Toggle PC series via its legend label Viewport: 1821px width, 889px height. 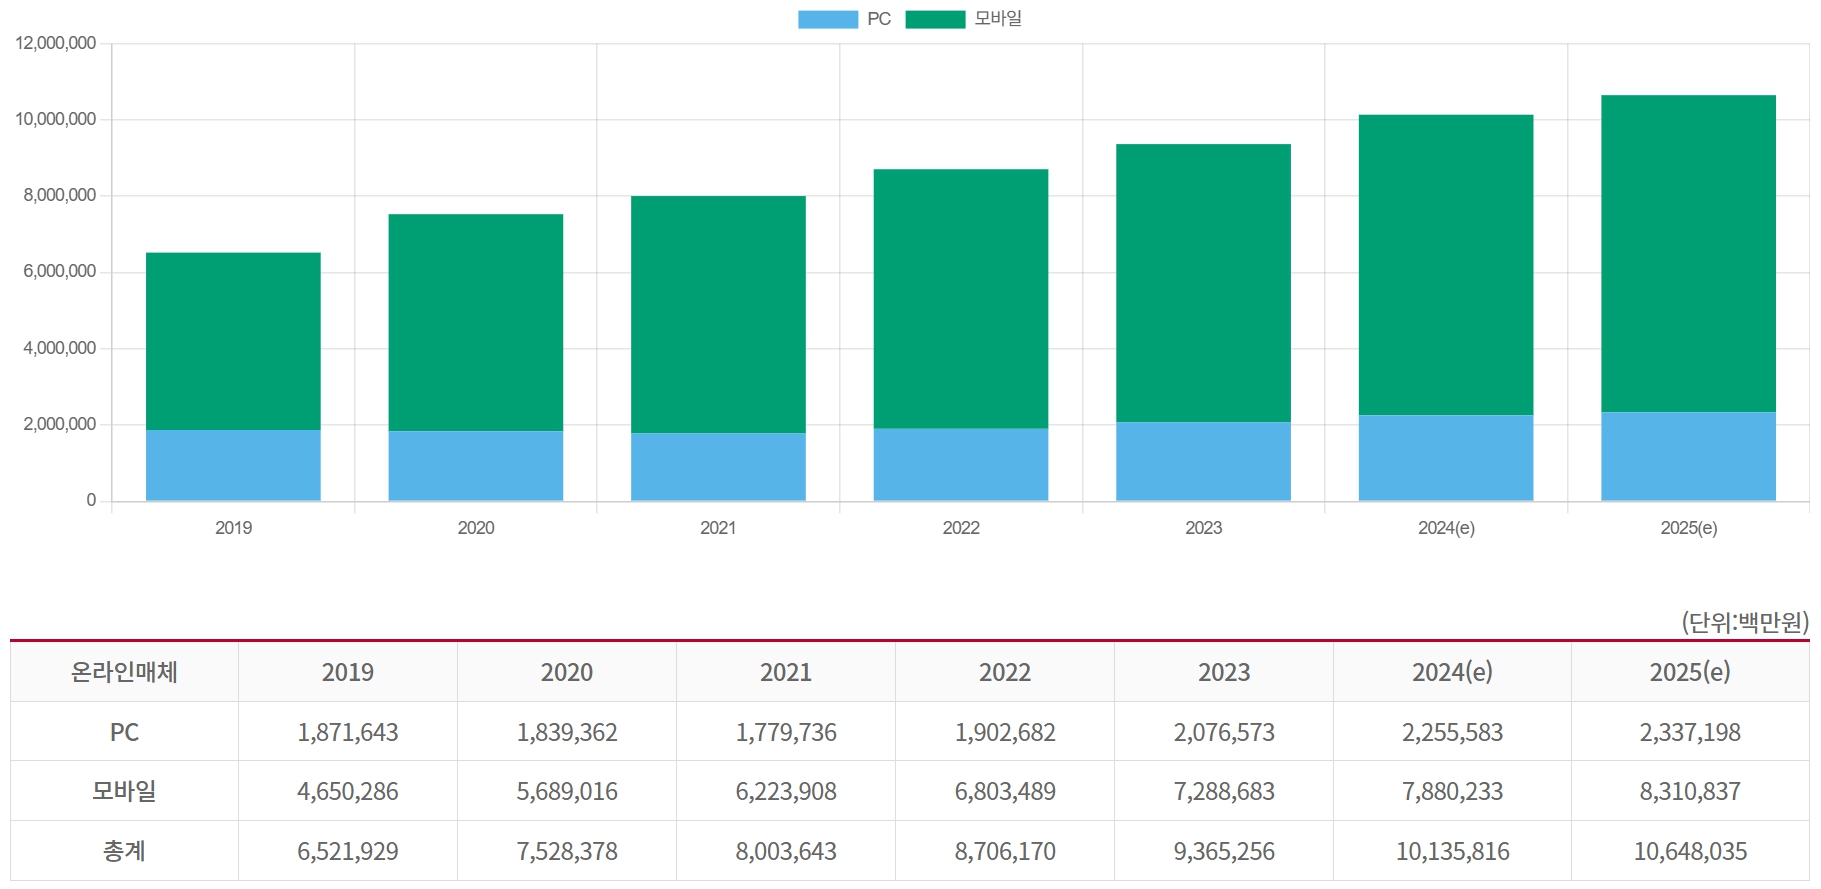(x=879, y=19)
